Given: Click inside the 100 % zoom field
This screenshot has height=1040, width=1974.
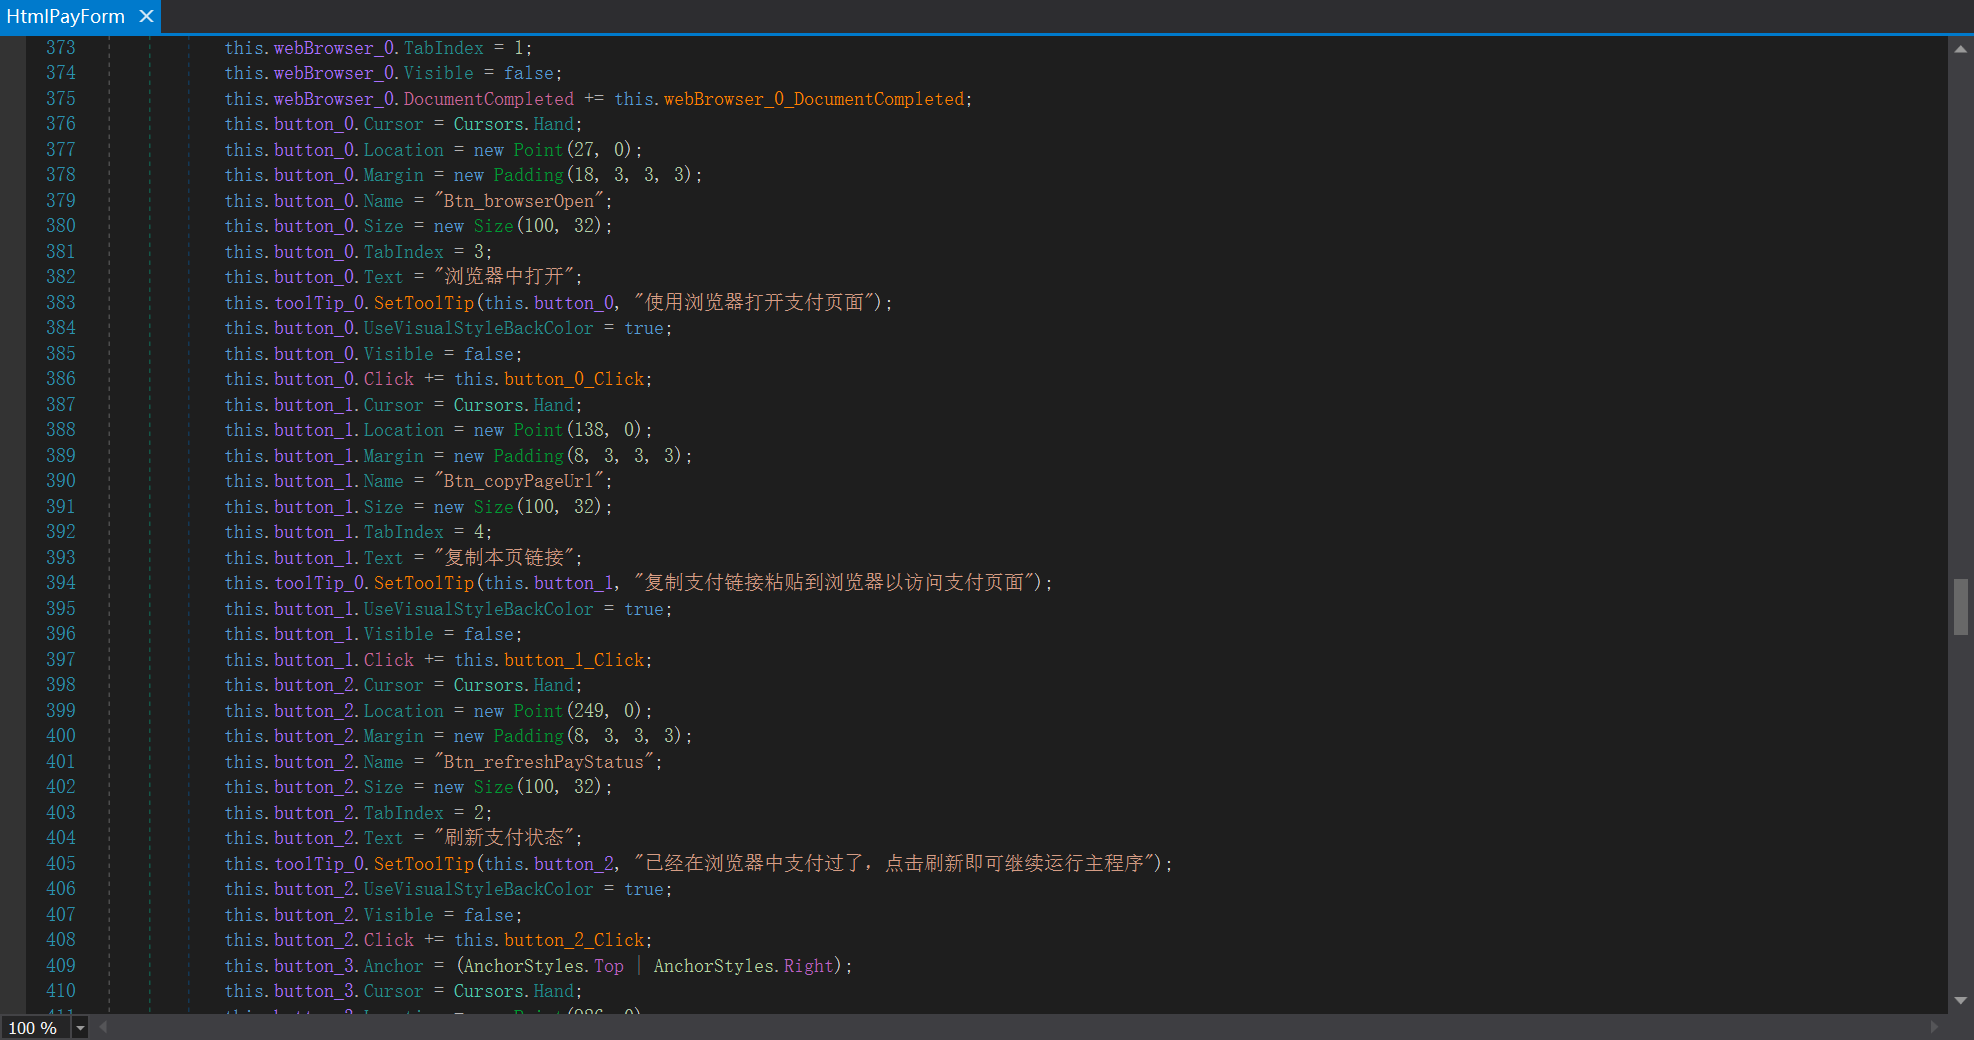Looking at the screenshot, I should tap(33, 1028).
